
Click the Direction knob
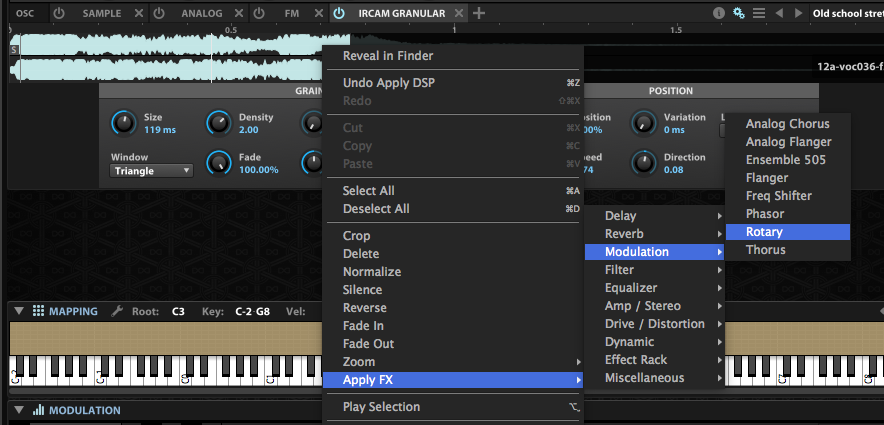point(644,163)
